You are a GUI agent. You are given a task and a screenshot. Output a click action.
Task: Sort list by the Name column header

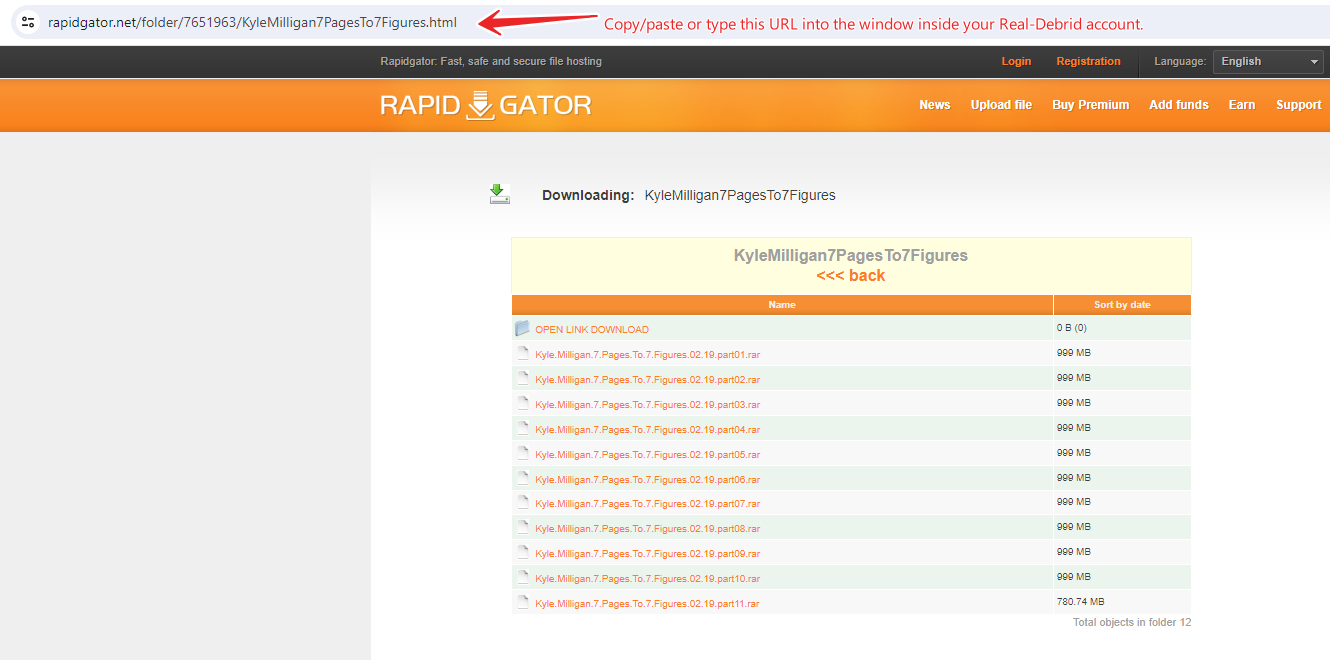pos(782,305)
